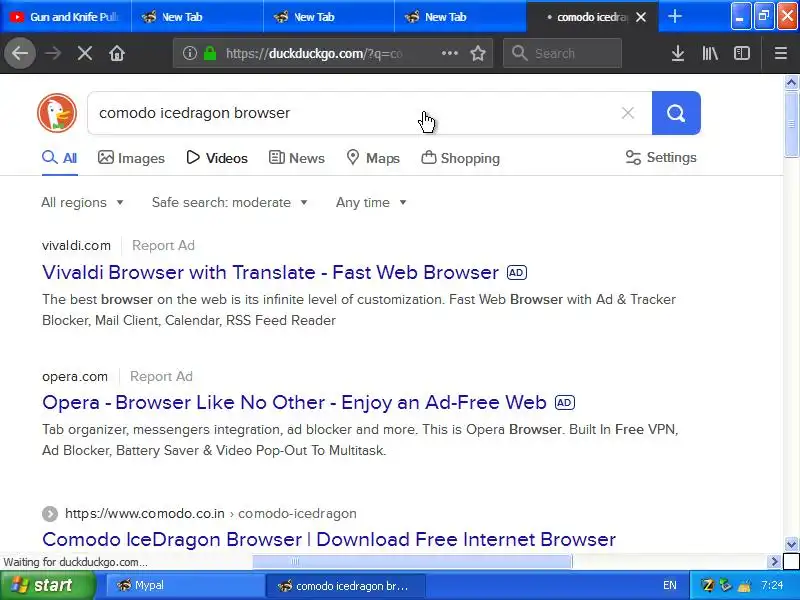This screenshot has width=800, height=600.
Task: Open Opera Browser Like No Other link
Action: pyautogui.click(x=294, y=403)
